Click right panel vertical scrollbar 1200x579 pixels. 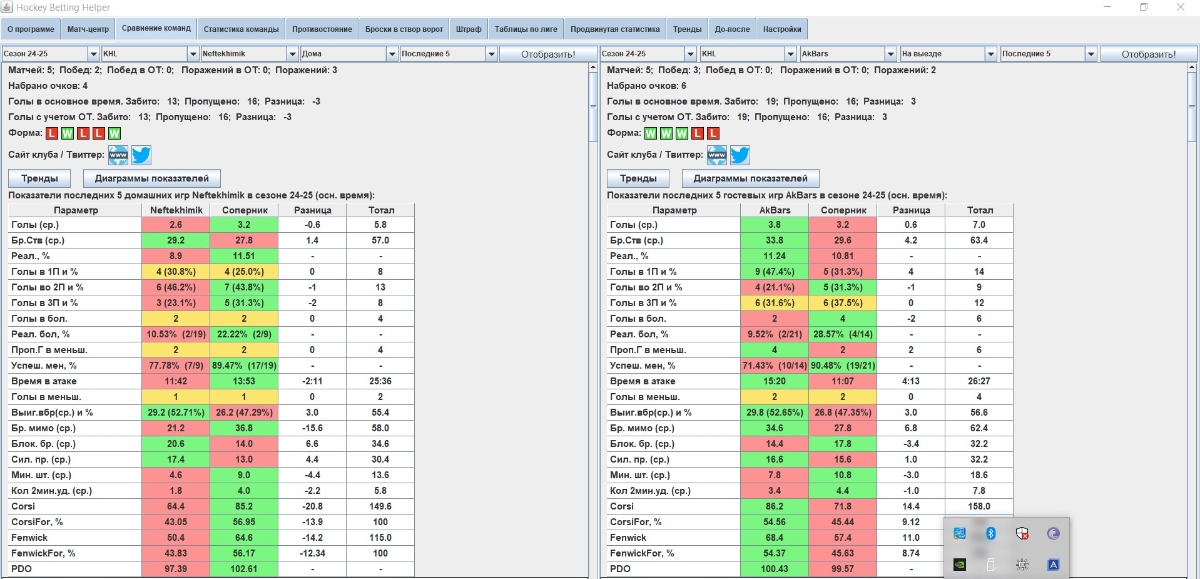[x=1191, y=320]
